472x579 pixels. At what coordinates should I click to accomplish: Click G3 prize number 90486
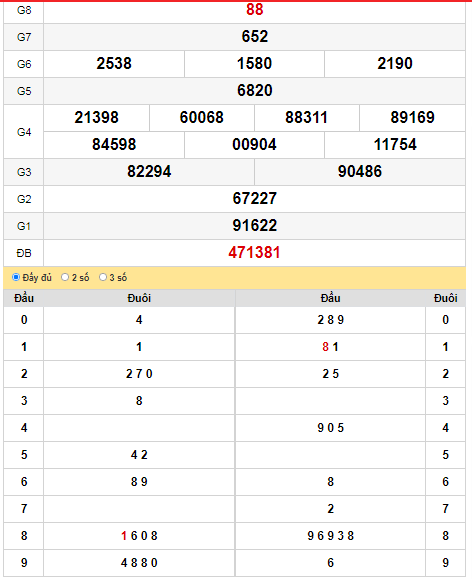coord(360,171)
